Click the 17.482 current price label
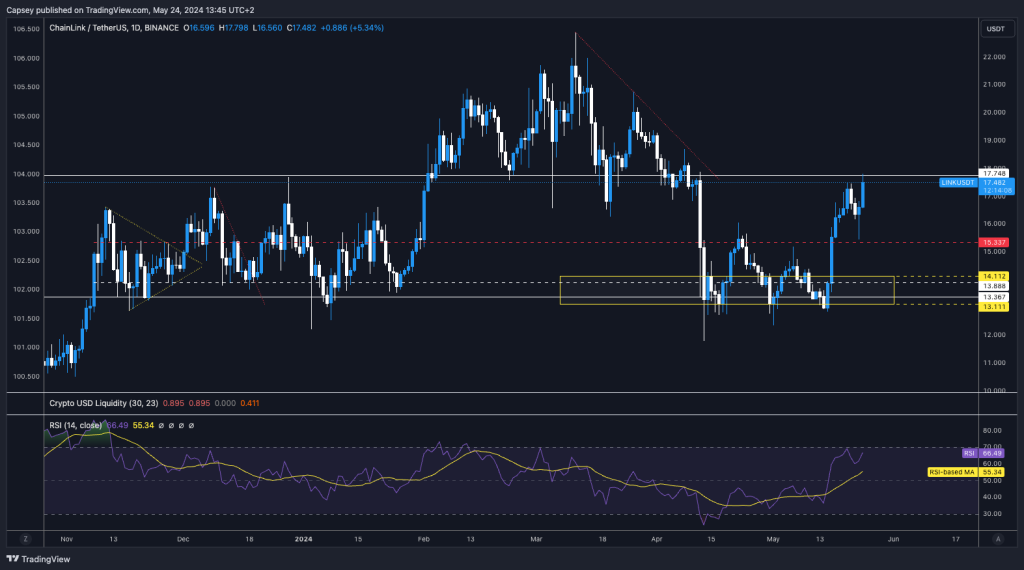Screen dimensions: 1024x570 [995, 183]
